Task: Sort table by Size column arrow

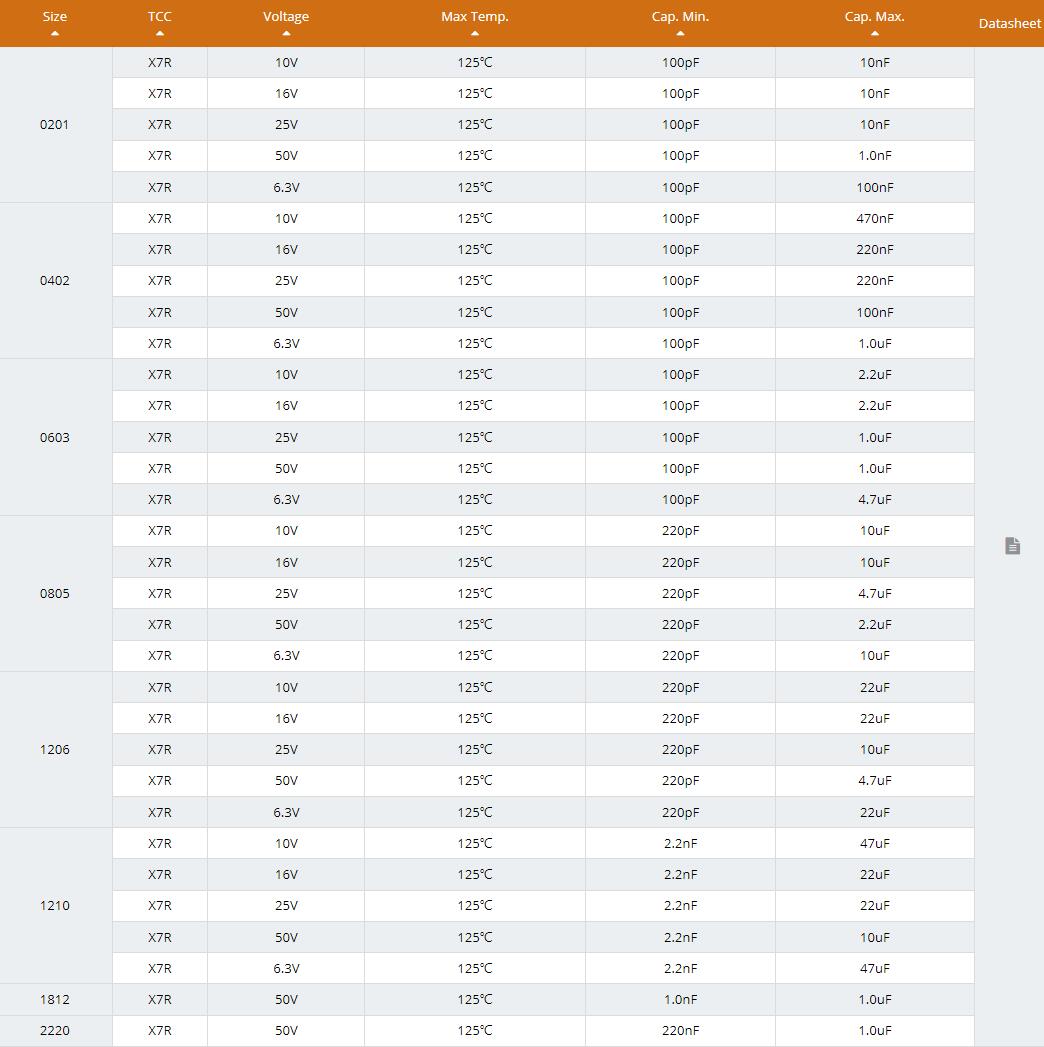Action: 55,33
